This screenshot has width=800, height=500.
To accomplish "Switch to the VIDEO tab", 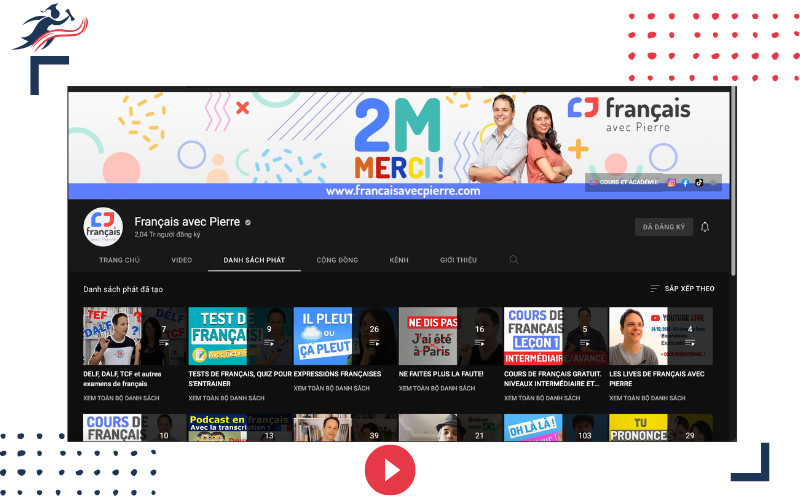I will tap(182, 260).
